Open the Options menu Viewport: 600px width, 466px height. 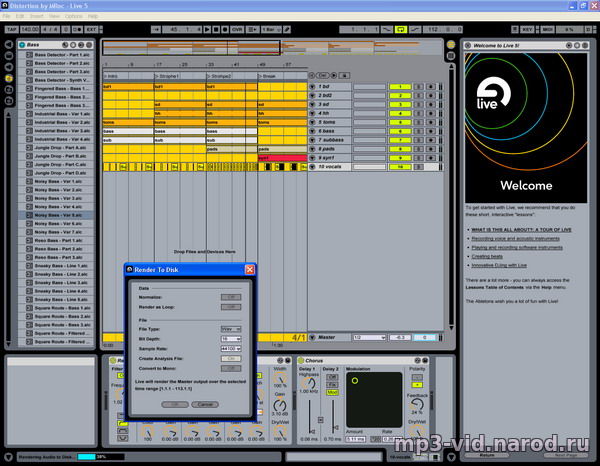click(x=73, y=16)
